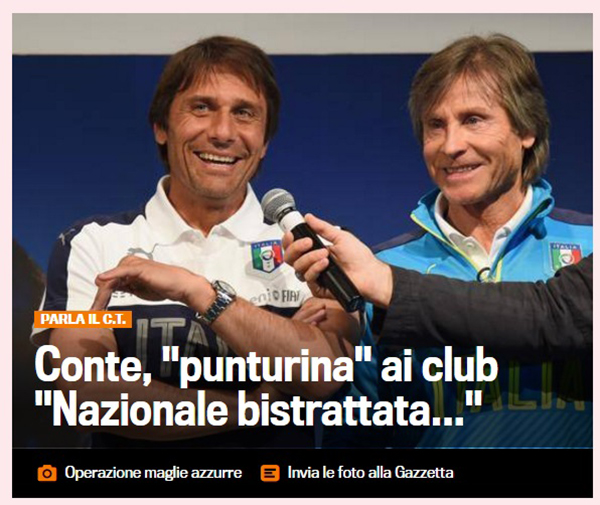This screenshot has height=505, width=600.
Task: Click the orange camera icon
Action: coord(47,473)
